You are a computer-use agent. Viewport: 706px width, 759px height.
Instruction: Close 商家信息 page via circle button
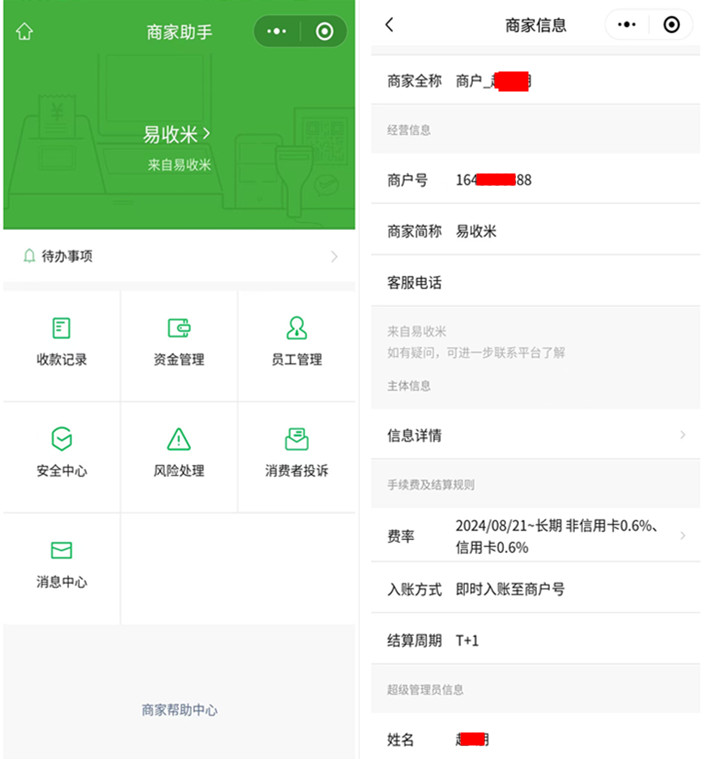click(x=672, y=25)
